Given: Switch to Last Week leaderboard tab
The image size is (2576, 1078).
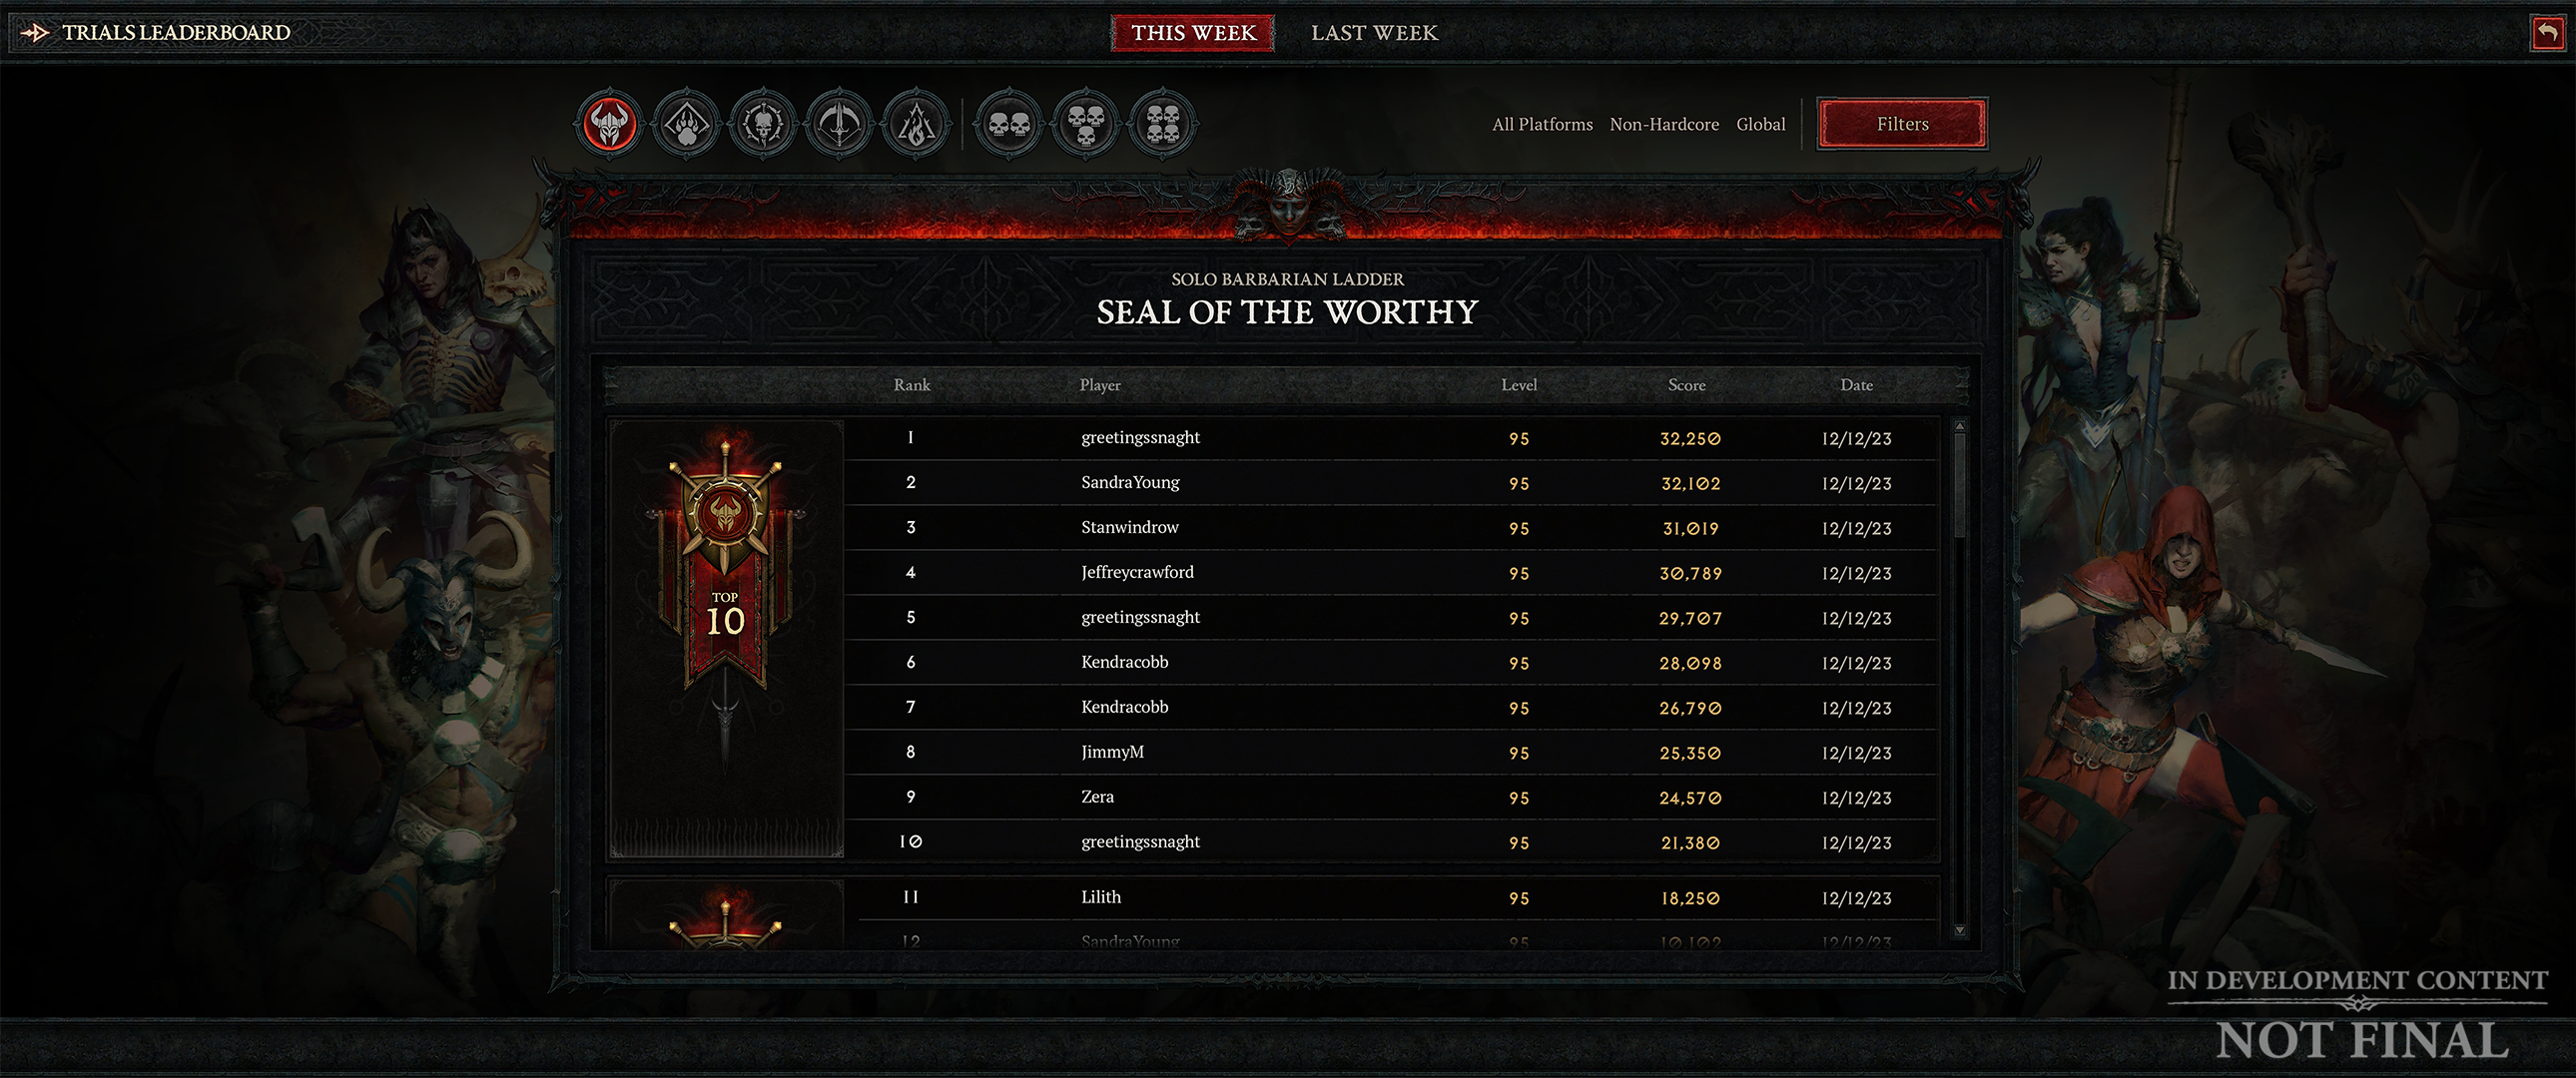Looking at the screenshot, I should click(x=1372, y=33).
